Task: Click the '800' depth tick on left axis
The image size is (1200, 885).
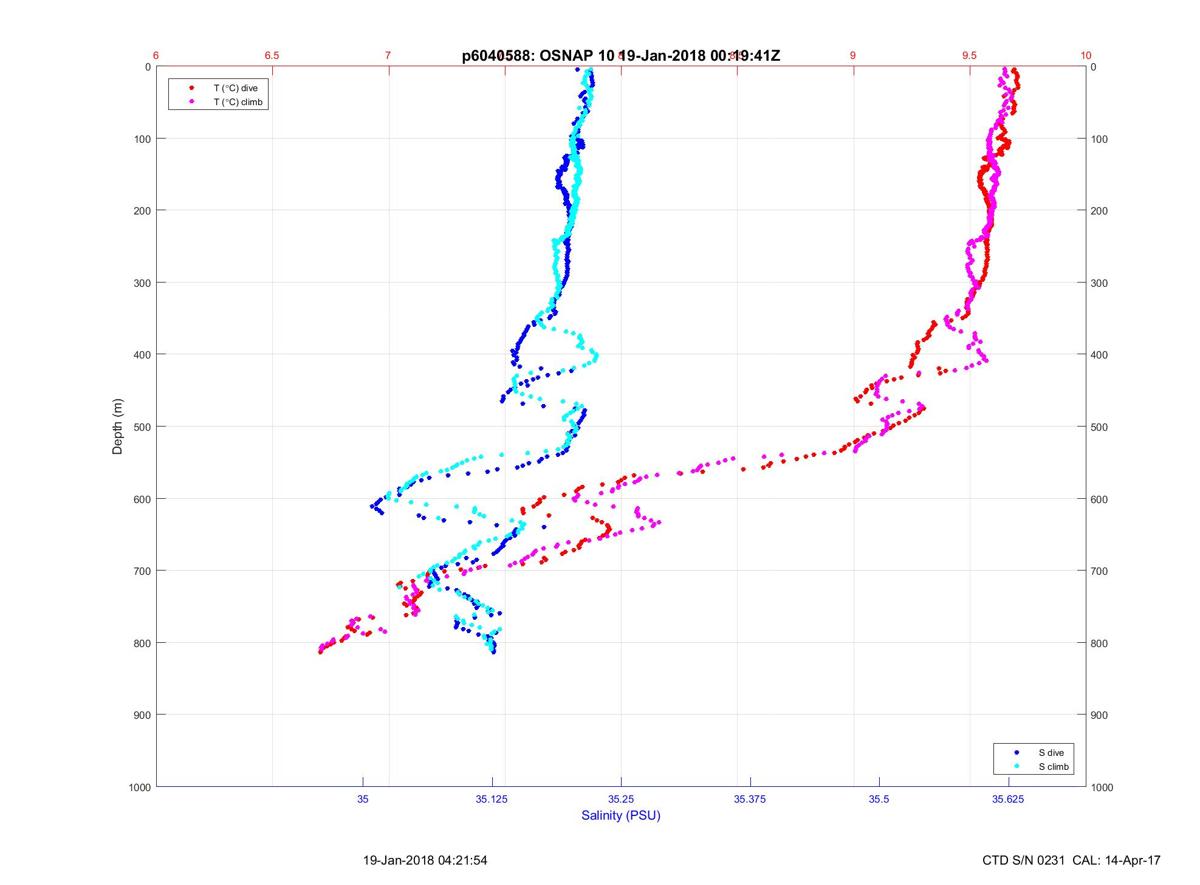Action: (140, 643)
